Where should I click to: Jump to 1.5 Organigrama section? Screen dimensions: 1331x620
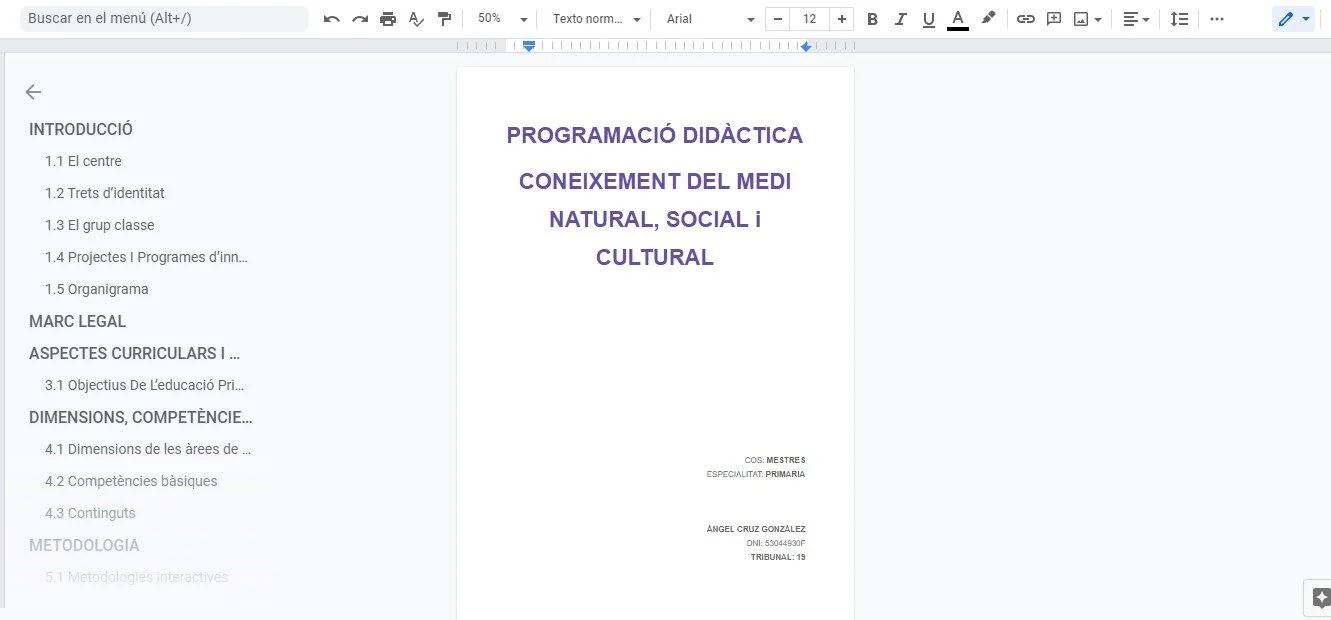click(x=97, y=289)
